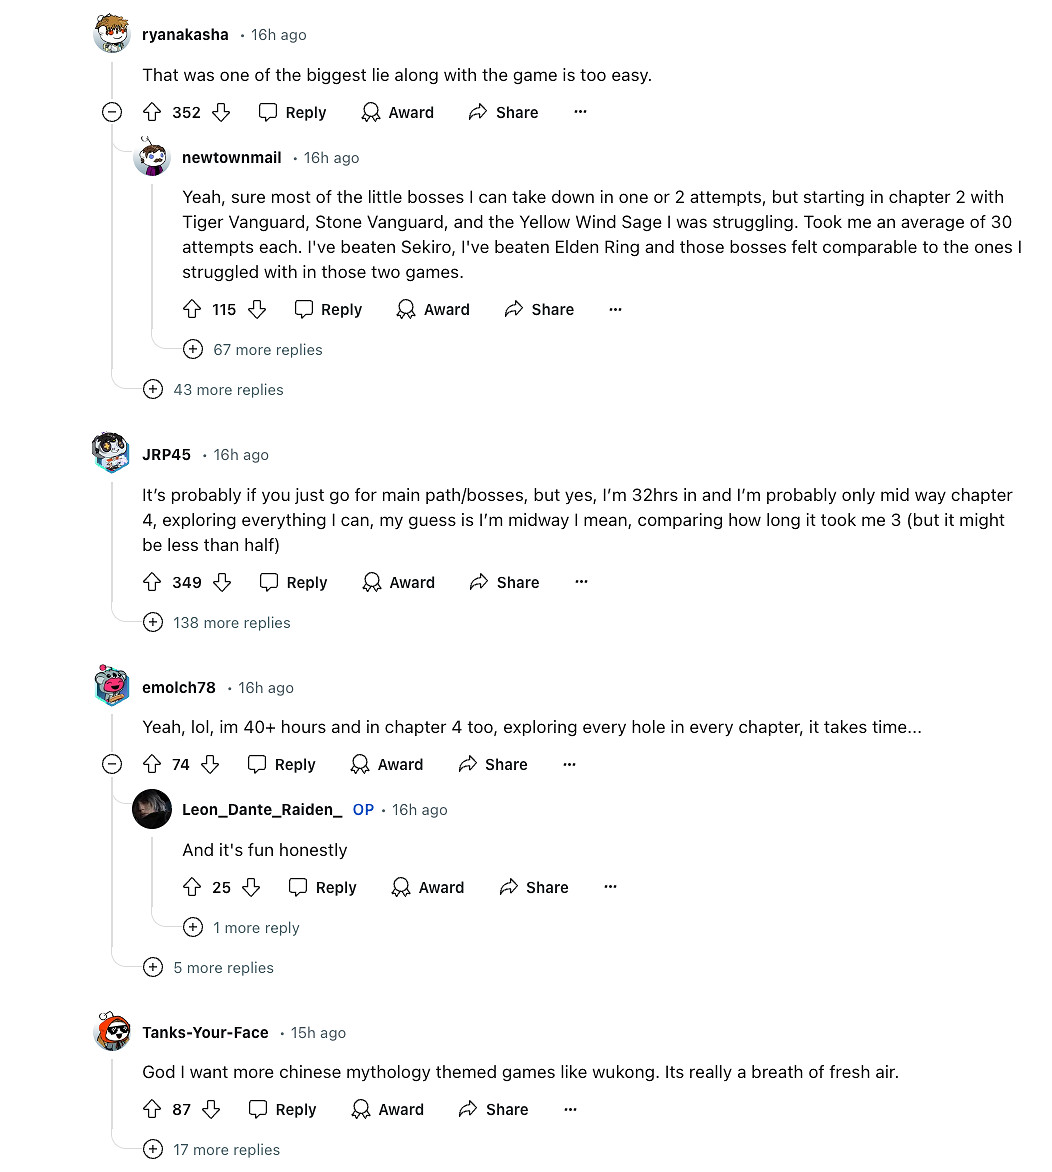Viewport: 1052px width, 1172px height.
Task: Upvote ryanakasha's comment
Action: click(152, 113)
